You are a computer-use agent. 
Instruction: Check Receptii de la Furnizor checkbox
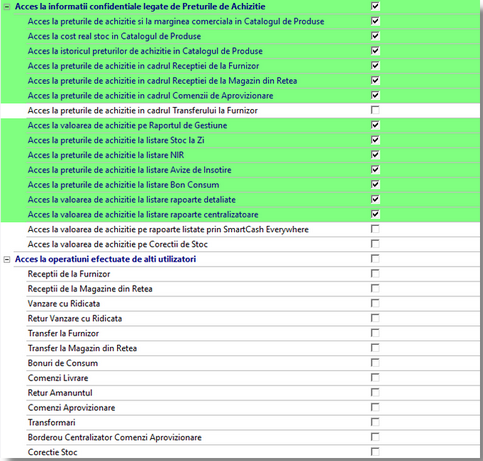(375, 274)
